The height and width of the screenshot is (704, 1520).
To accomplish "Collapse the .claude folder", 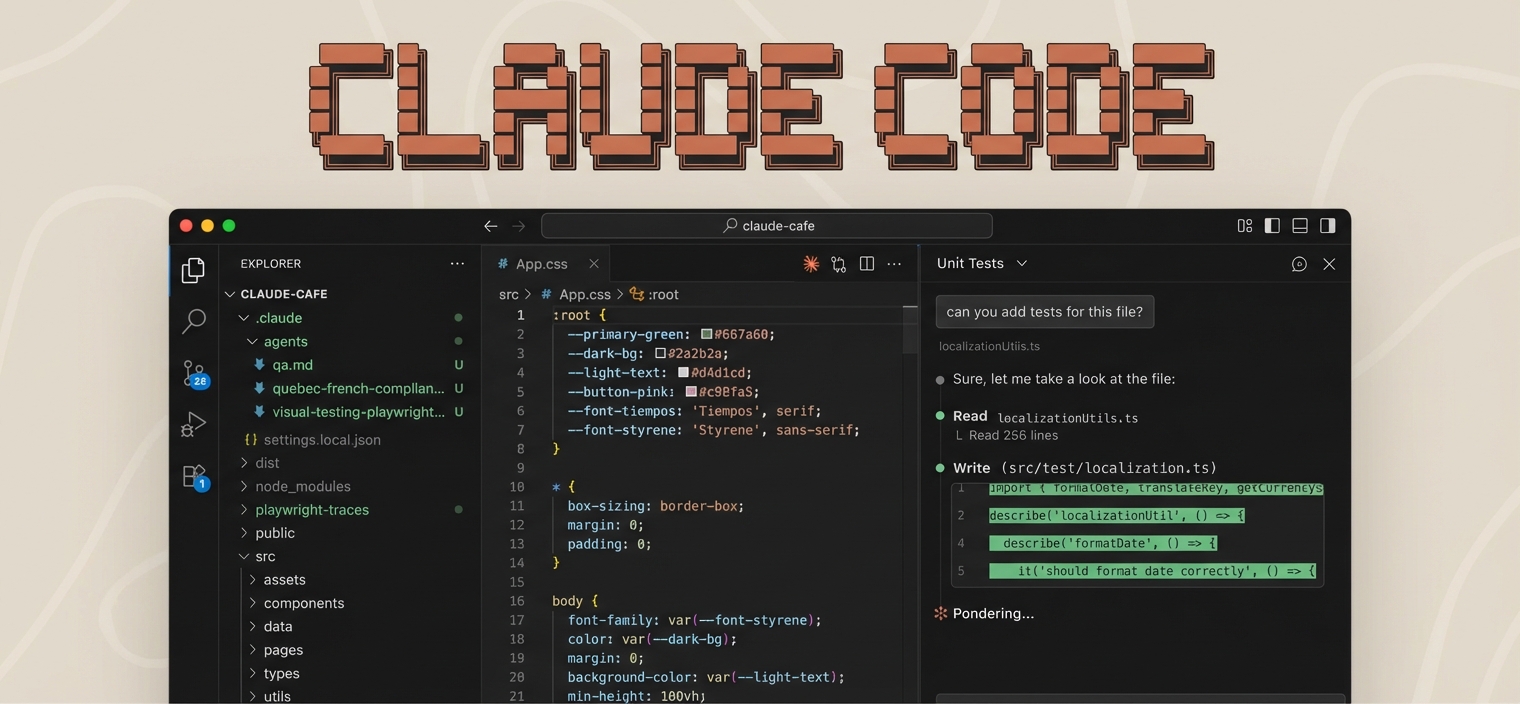I will (x=243, y=317).
